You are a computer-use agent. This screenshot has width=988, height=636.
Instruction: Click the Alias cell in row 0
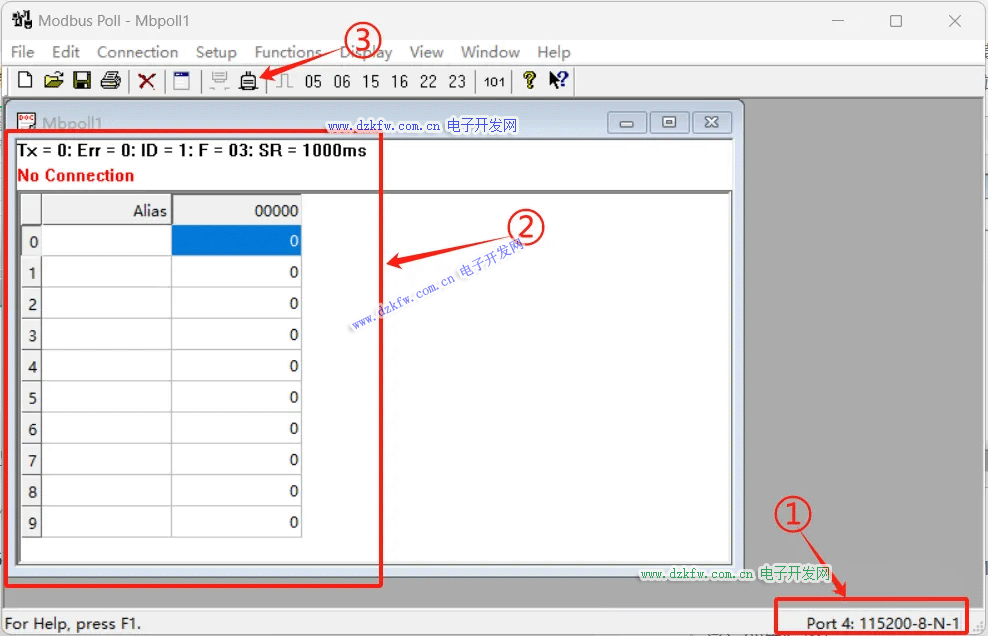point(106,241)
